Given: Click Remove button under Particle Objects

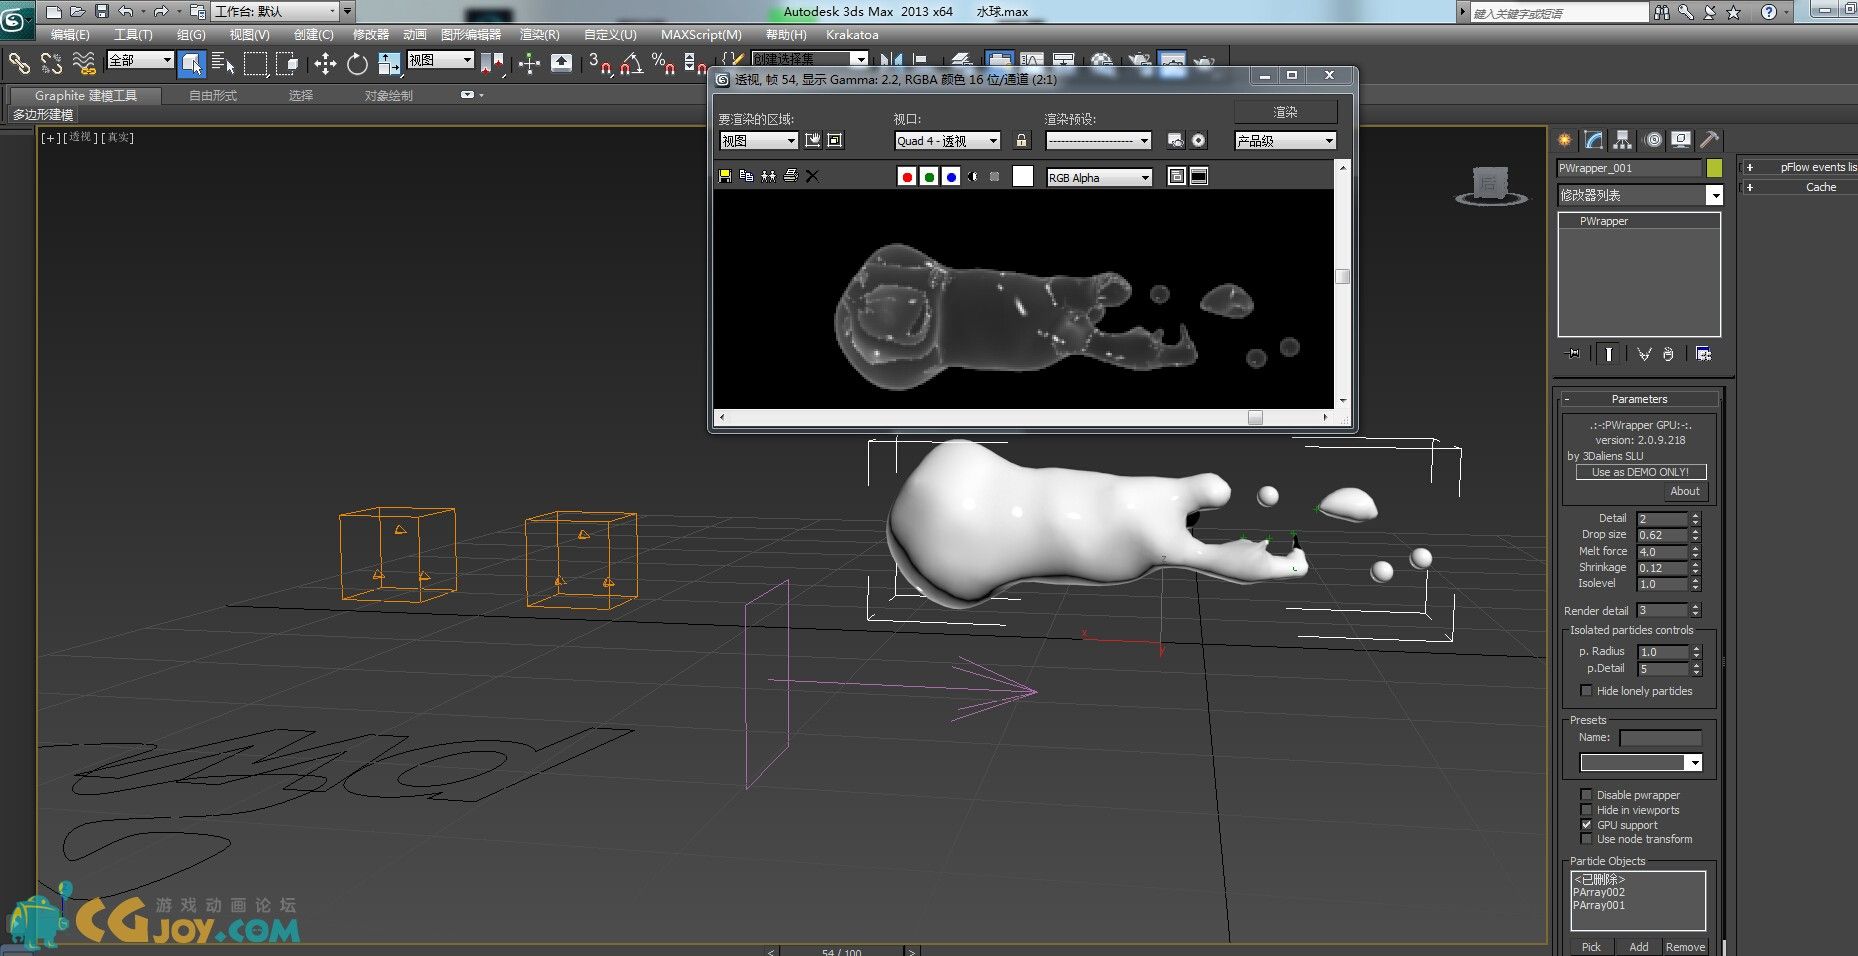Looking at the screenshot, I should [x=1685, y=947].
